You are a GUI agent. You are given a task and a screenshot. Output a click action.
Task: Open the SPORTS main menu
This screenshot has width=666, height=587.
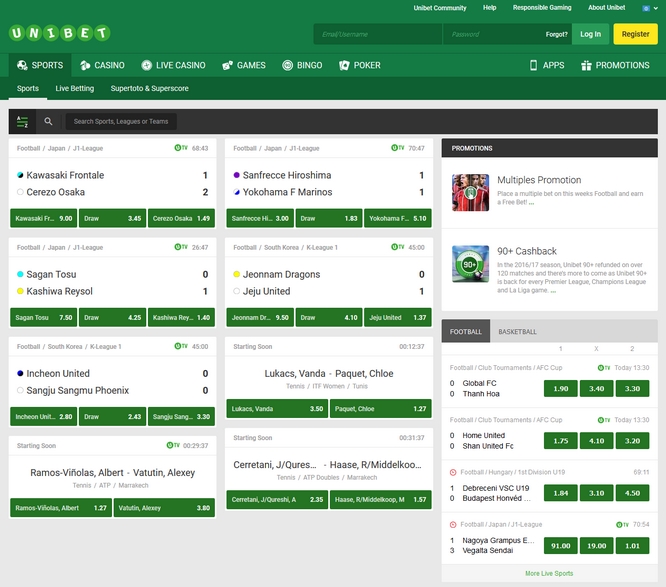click(40, 65)
